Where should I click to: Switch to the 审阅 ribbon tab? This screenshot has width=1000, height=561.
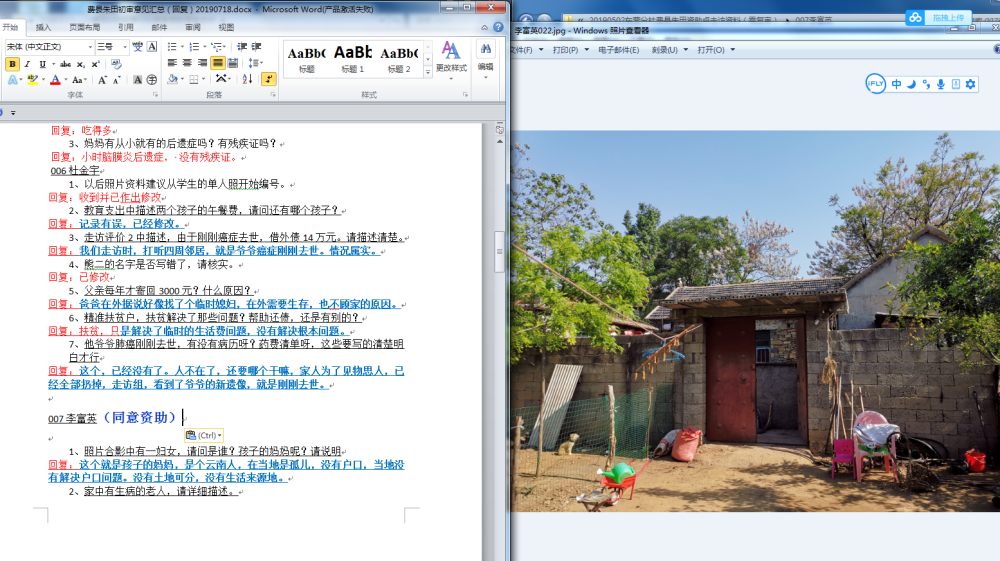(x=193, y=27)
